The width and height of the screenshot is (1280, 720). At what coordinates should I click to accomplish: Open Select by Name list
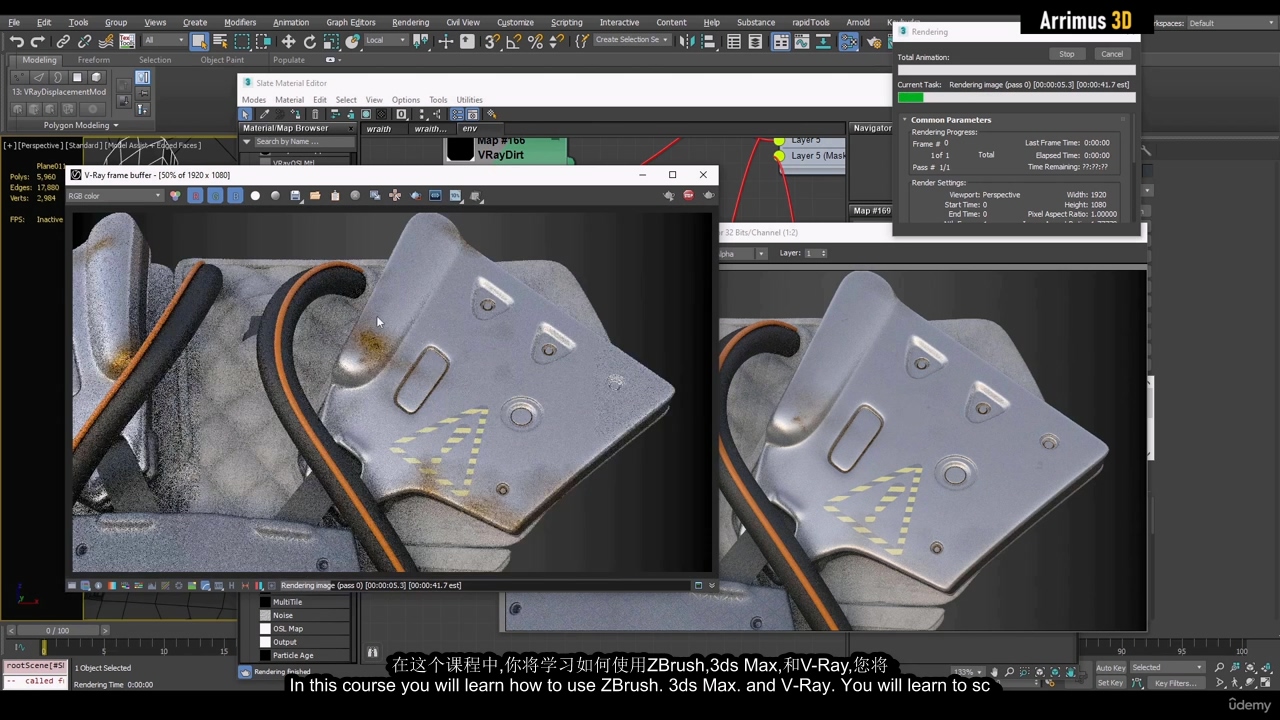220,41
